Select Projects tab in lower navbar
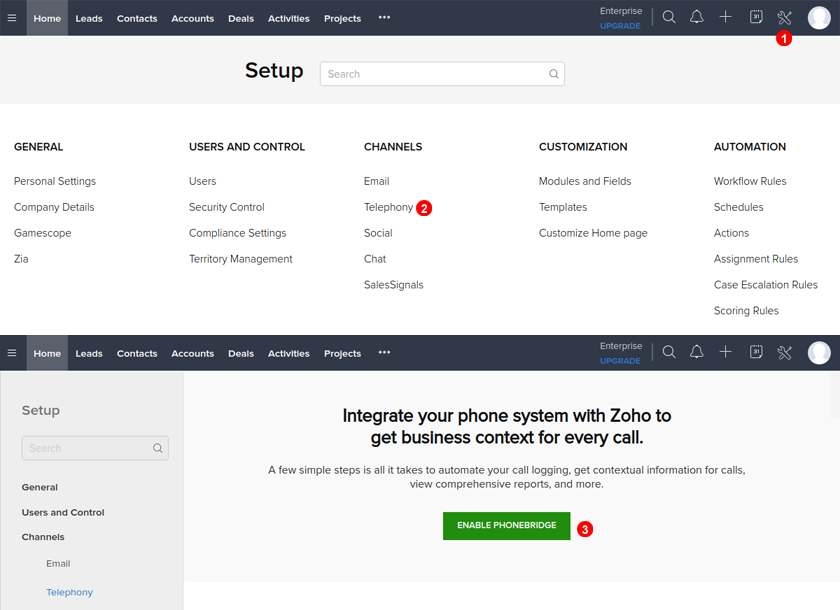The image size is (840, 610). pos(342,353)
